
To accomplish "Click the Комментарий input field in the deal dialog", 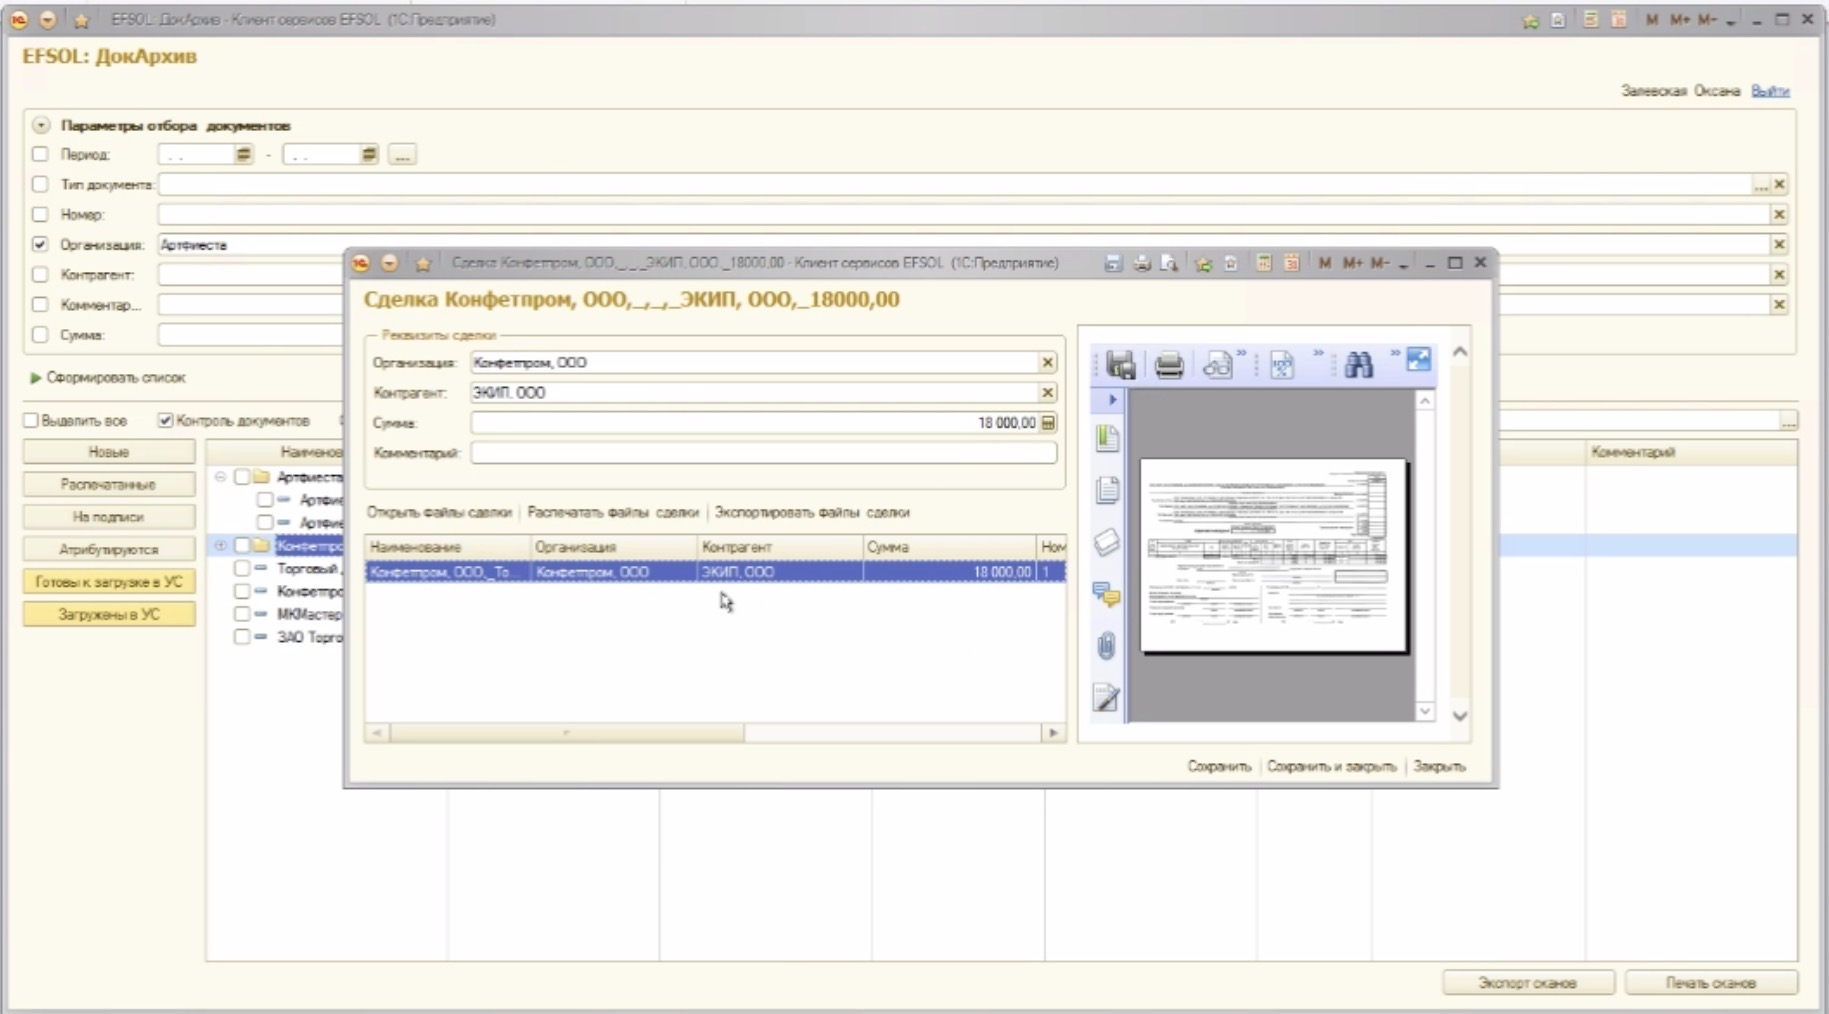I will pyautogui.click(x=763, y=453).
